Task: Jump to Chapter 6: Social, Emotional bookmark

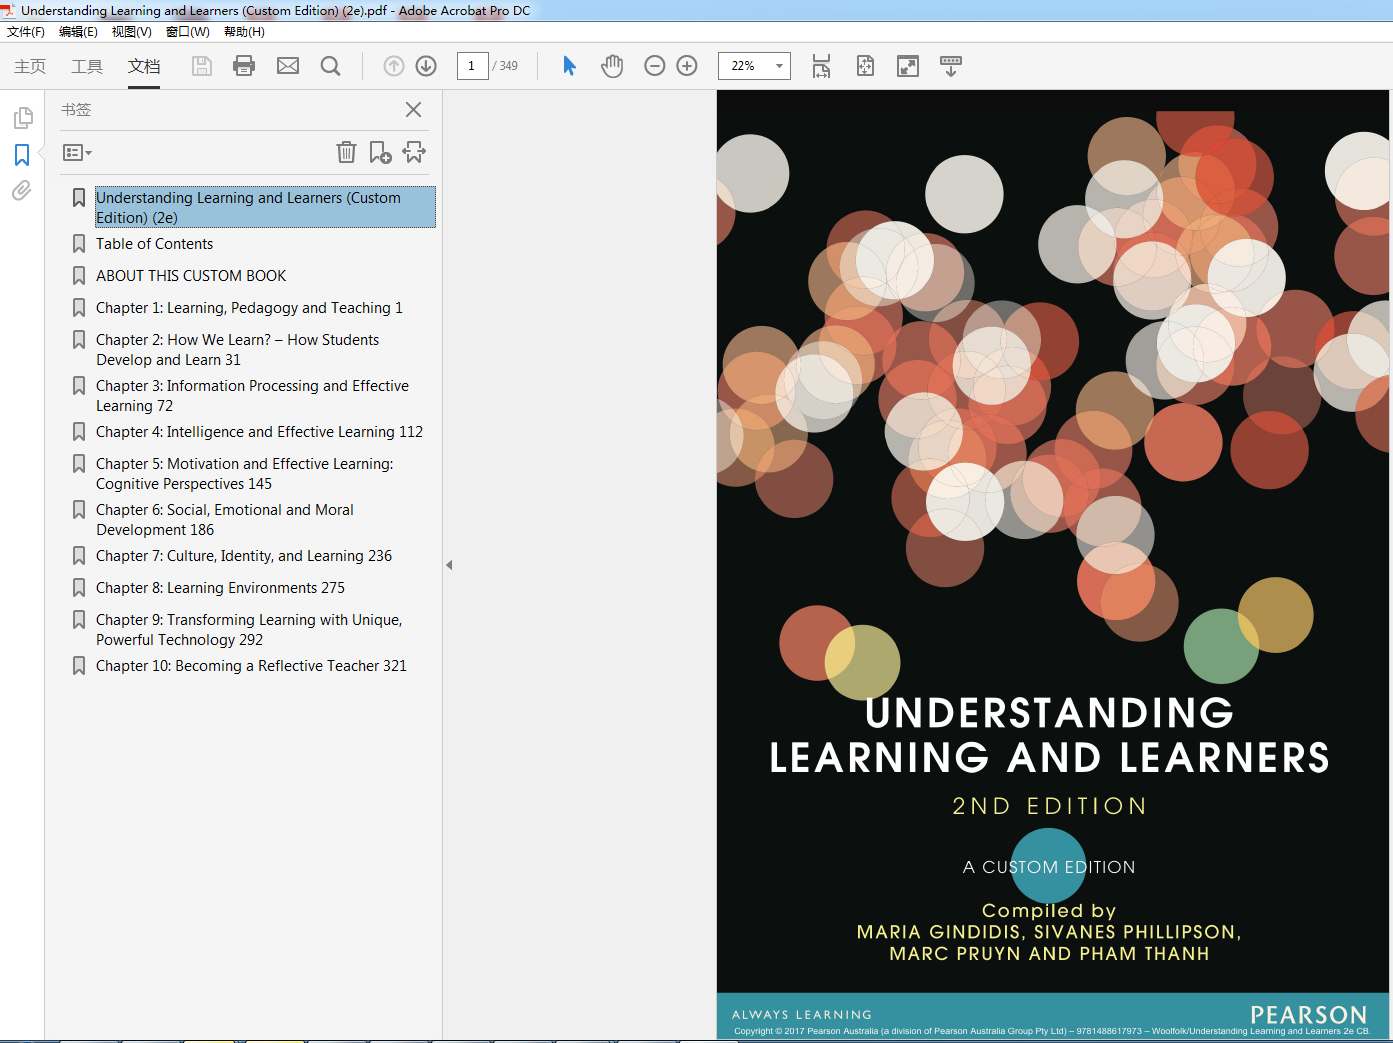Action: 224,520
